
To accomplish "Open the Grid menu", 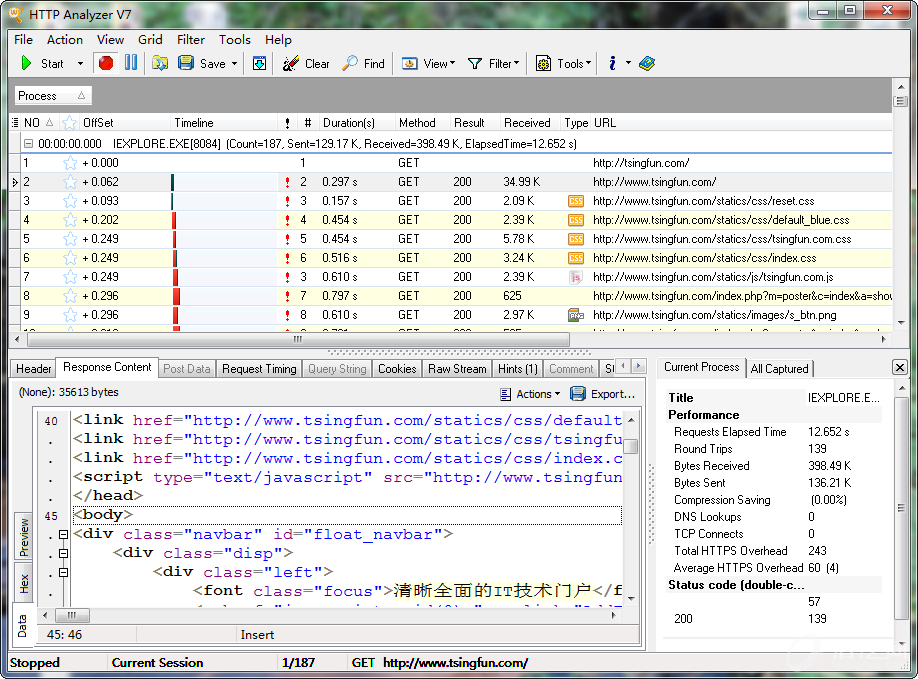I will (150, 40).
